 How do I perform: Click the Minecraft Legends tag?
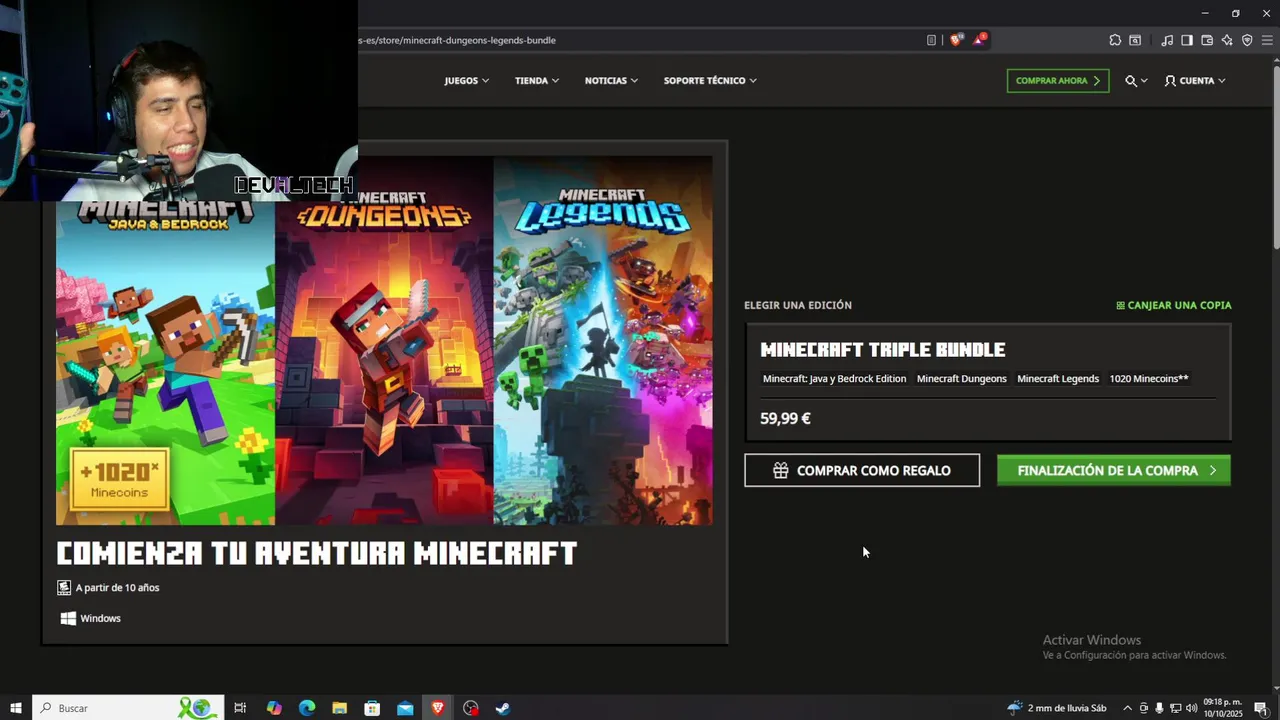pos(1058,379)
